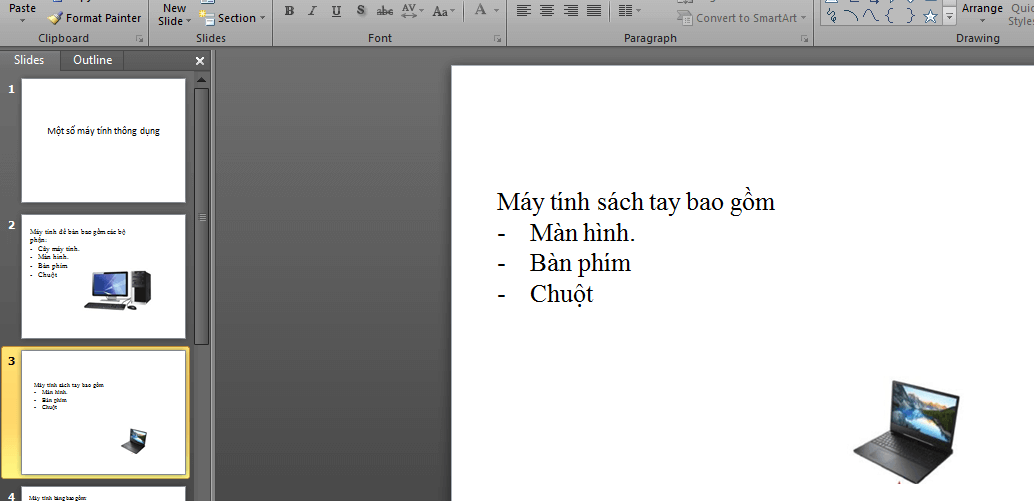Justify the paragraph text
This screenshot has height=501, width=1034.
594,11
